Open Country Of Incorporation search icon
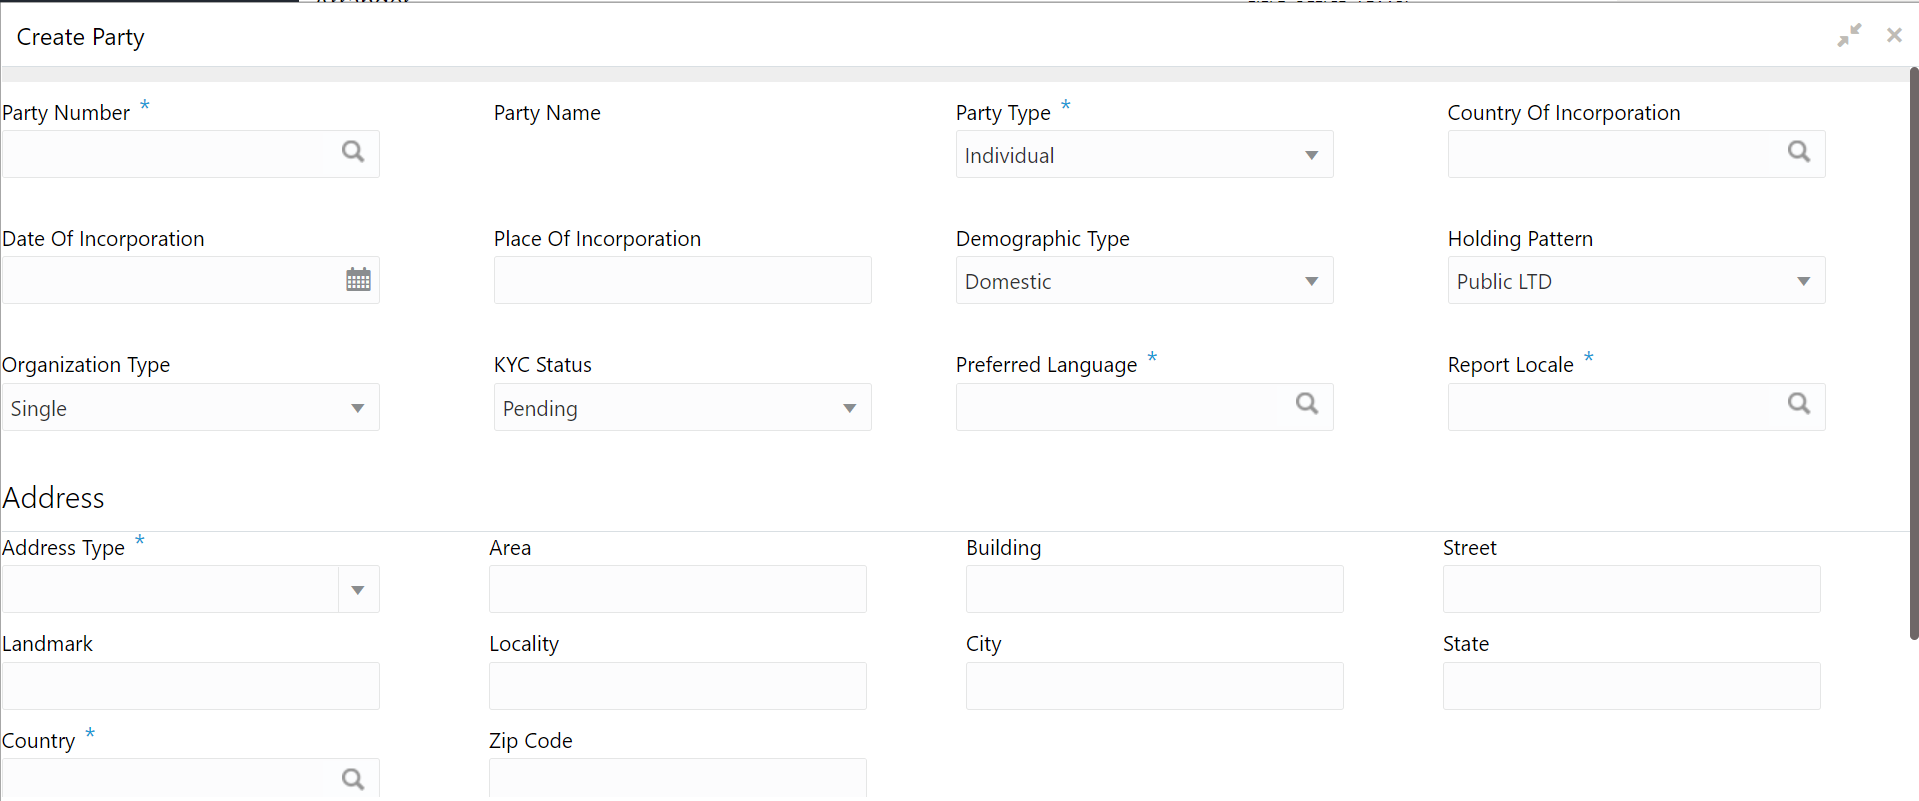This screenshot has height=801, width=1919. click(x=1799, y=152)
